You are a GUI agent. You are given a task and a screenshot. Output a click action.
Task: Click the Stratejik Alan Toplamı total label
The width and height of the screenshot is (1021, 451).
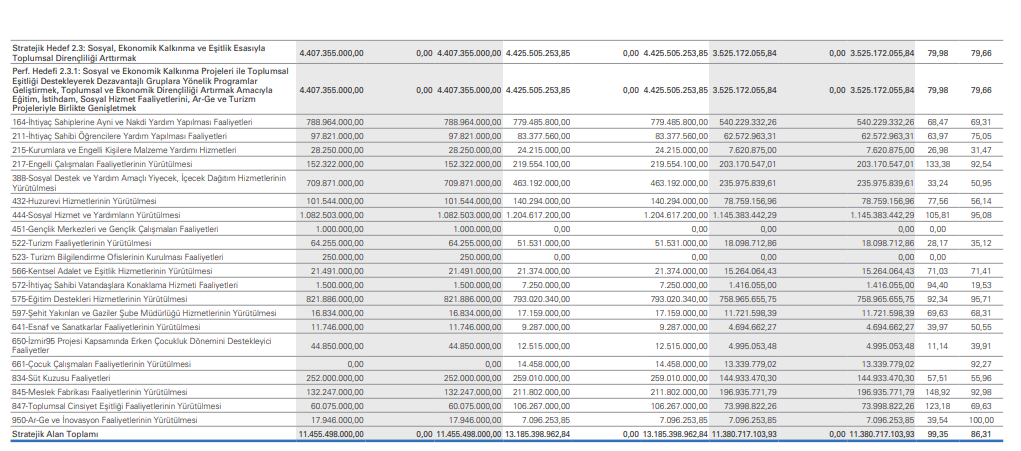[55, 435]
